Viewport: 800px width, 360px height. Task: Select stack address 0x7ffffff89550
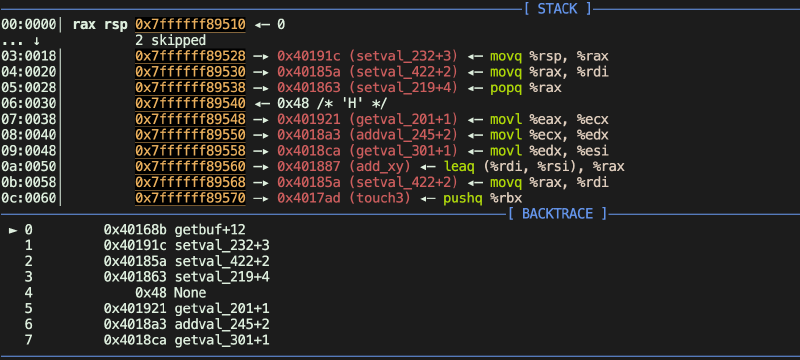tap(190, 135)
